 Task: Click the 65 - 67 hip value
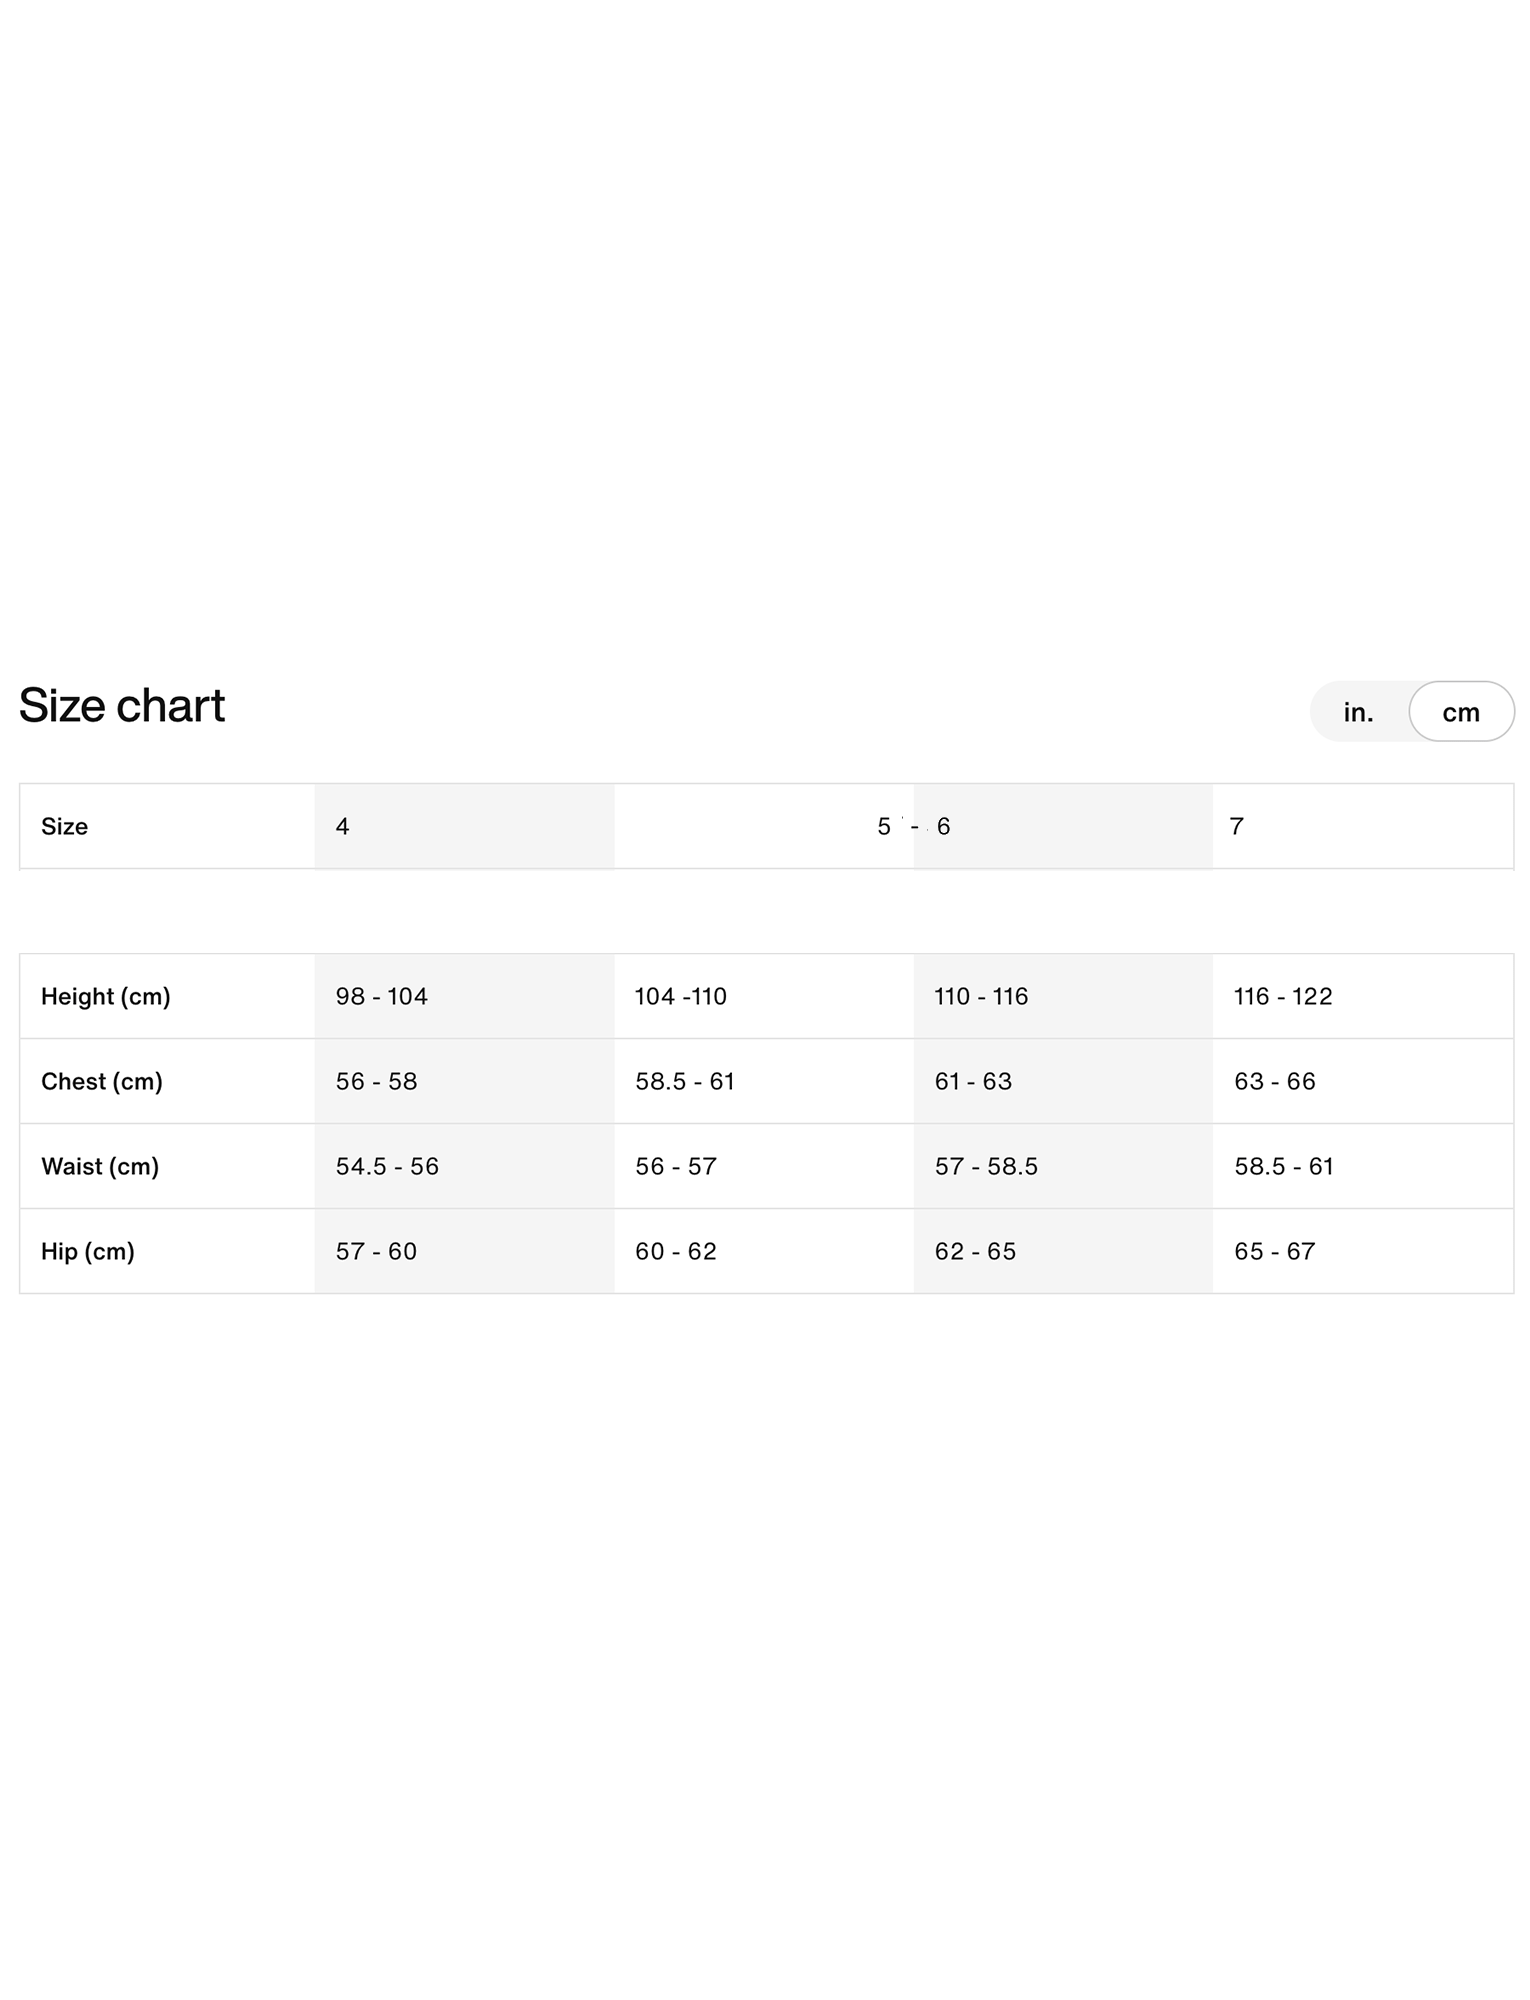(1274, 1251)
